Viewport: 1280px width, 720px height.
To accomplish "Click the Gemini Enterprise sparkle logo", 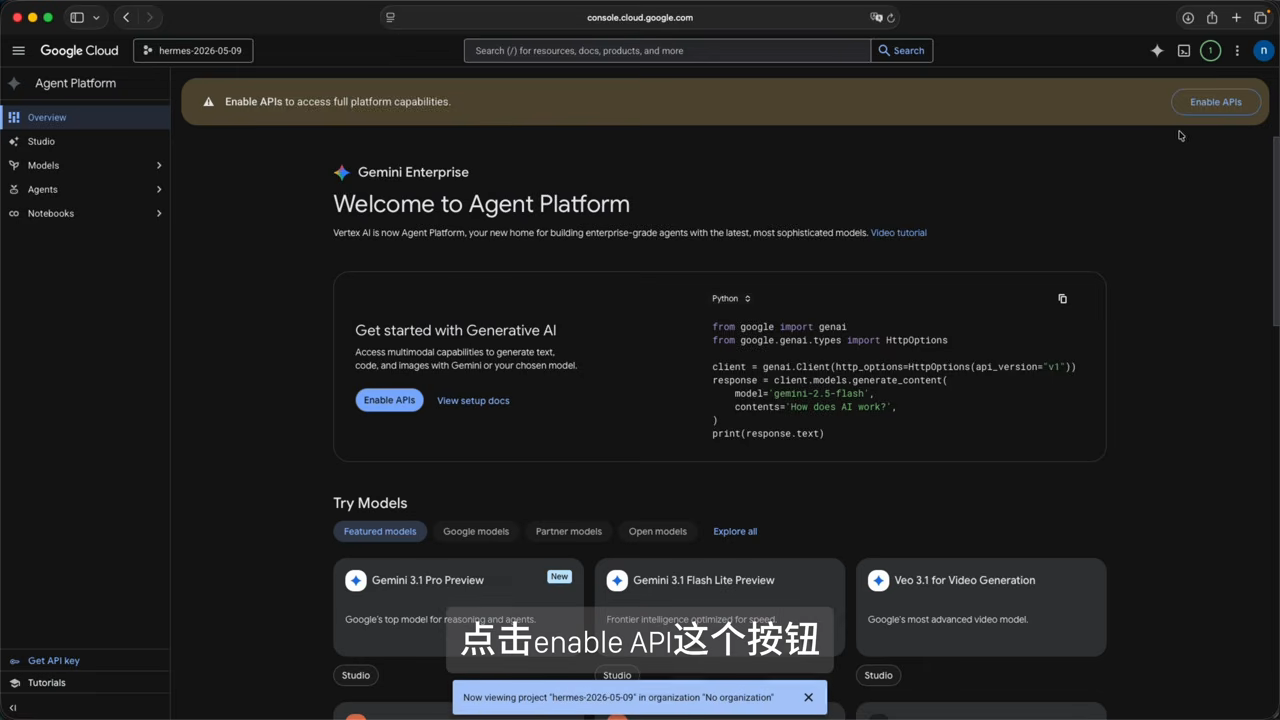I will (342, 172).
